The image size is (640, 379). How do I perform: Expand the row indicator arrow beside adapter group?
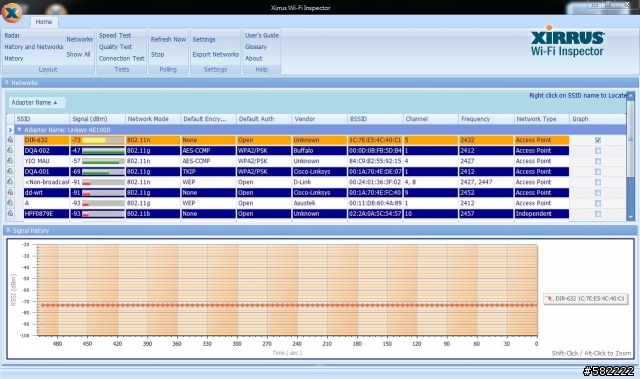coord(10,130)
